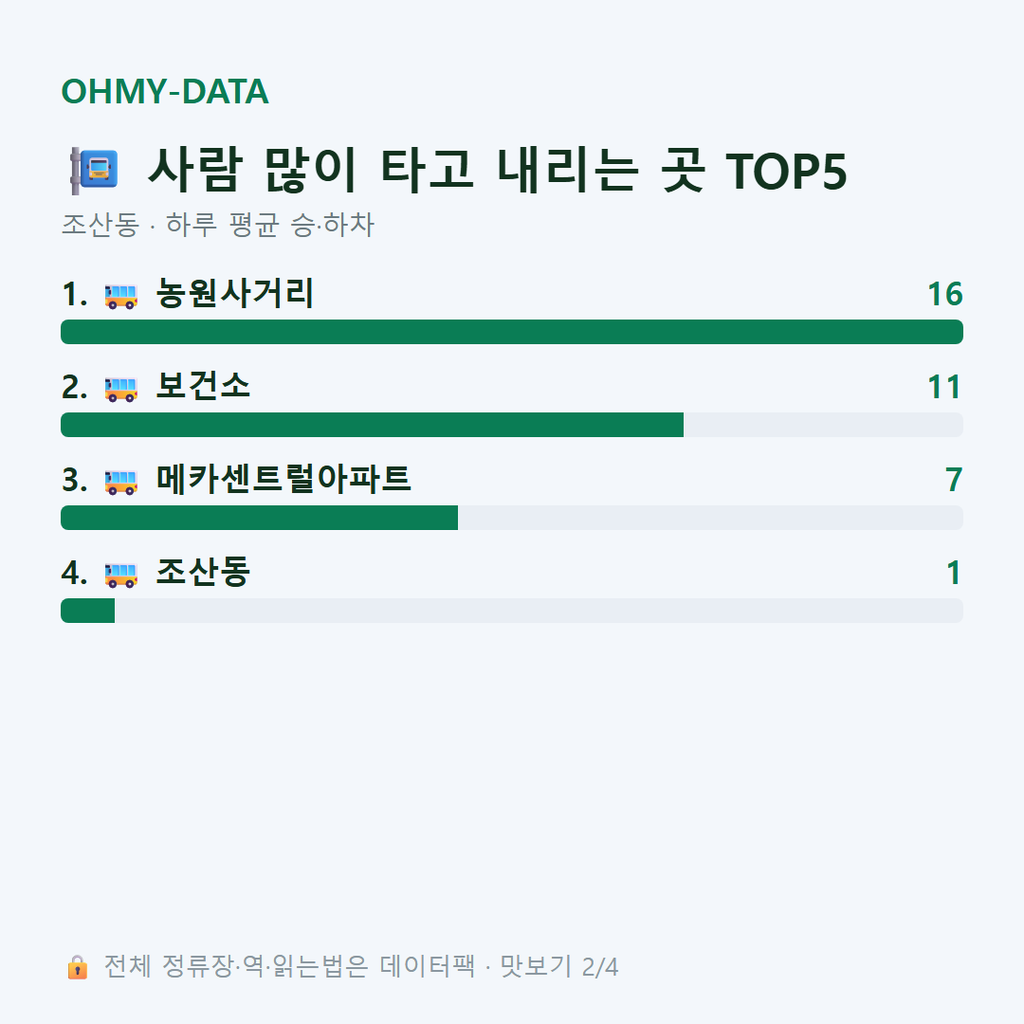Click the bus icon beside 농원사거리

tap(121, 296)
